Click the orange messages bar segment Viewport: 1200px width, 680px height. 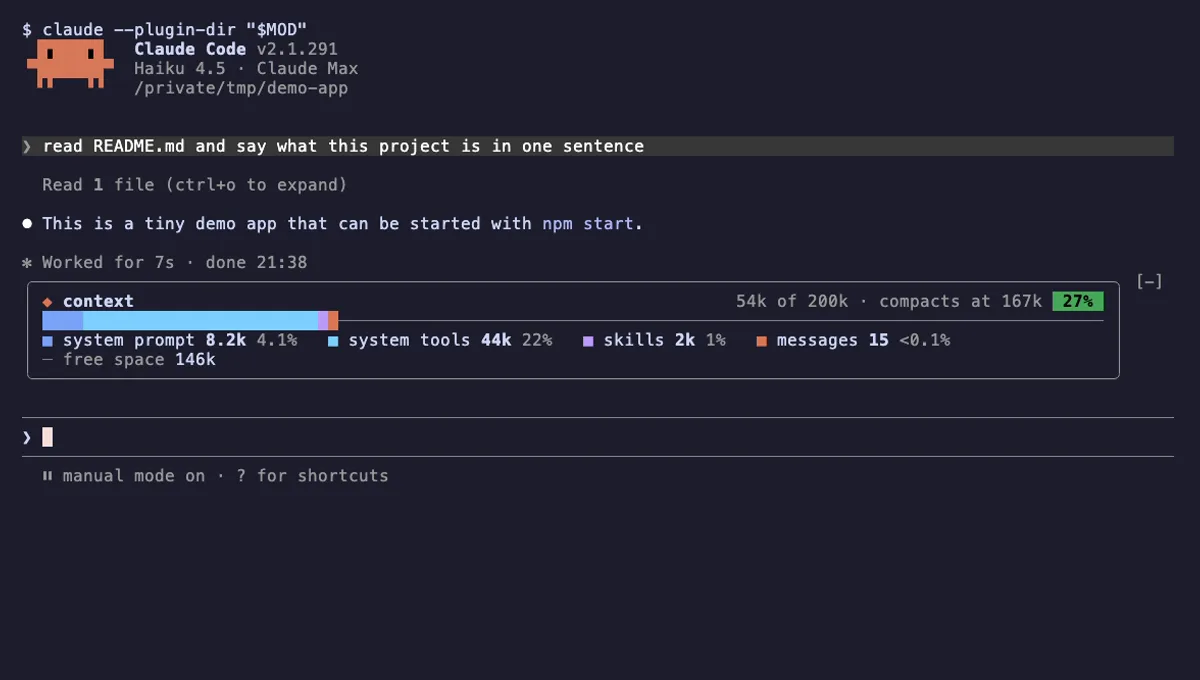pyautogui.click(x=333, y=320)
